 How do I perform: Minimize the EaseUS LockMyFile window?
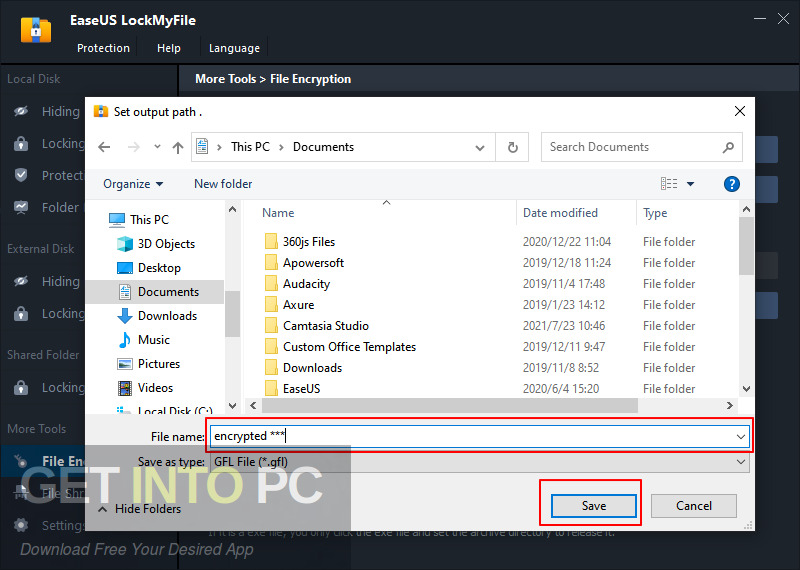pyautogui.click(x=760, y=19)
